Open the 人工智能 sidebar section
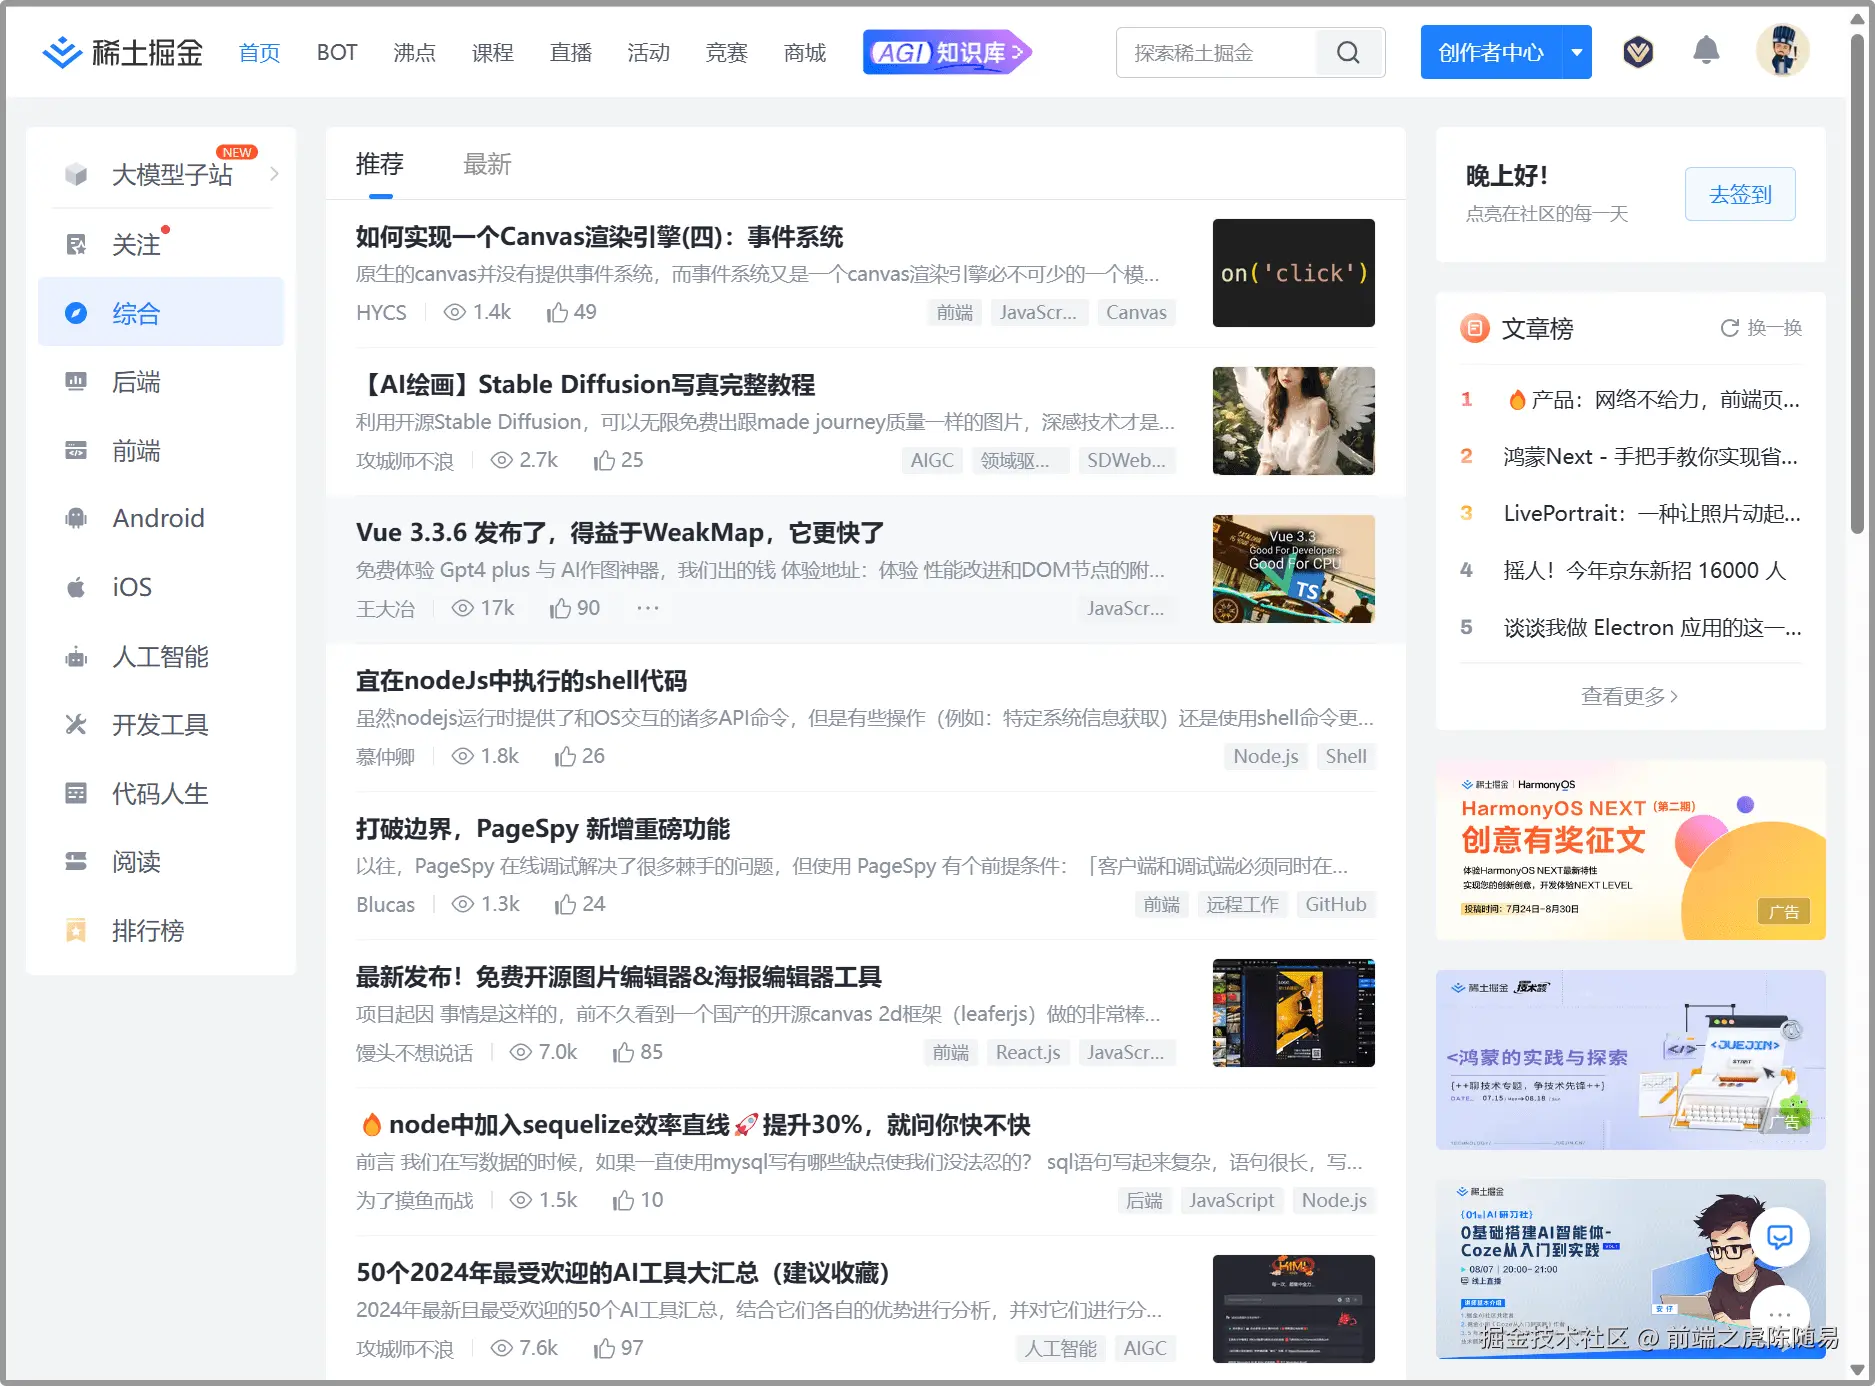Image resolution: width=1875 pixels, height=1386 pixels. [160, 657]
